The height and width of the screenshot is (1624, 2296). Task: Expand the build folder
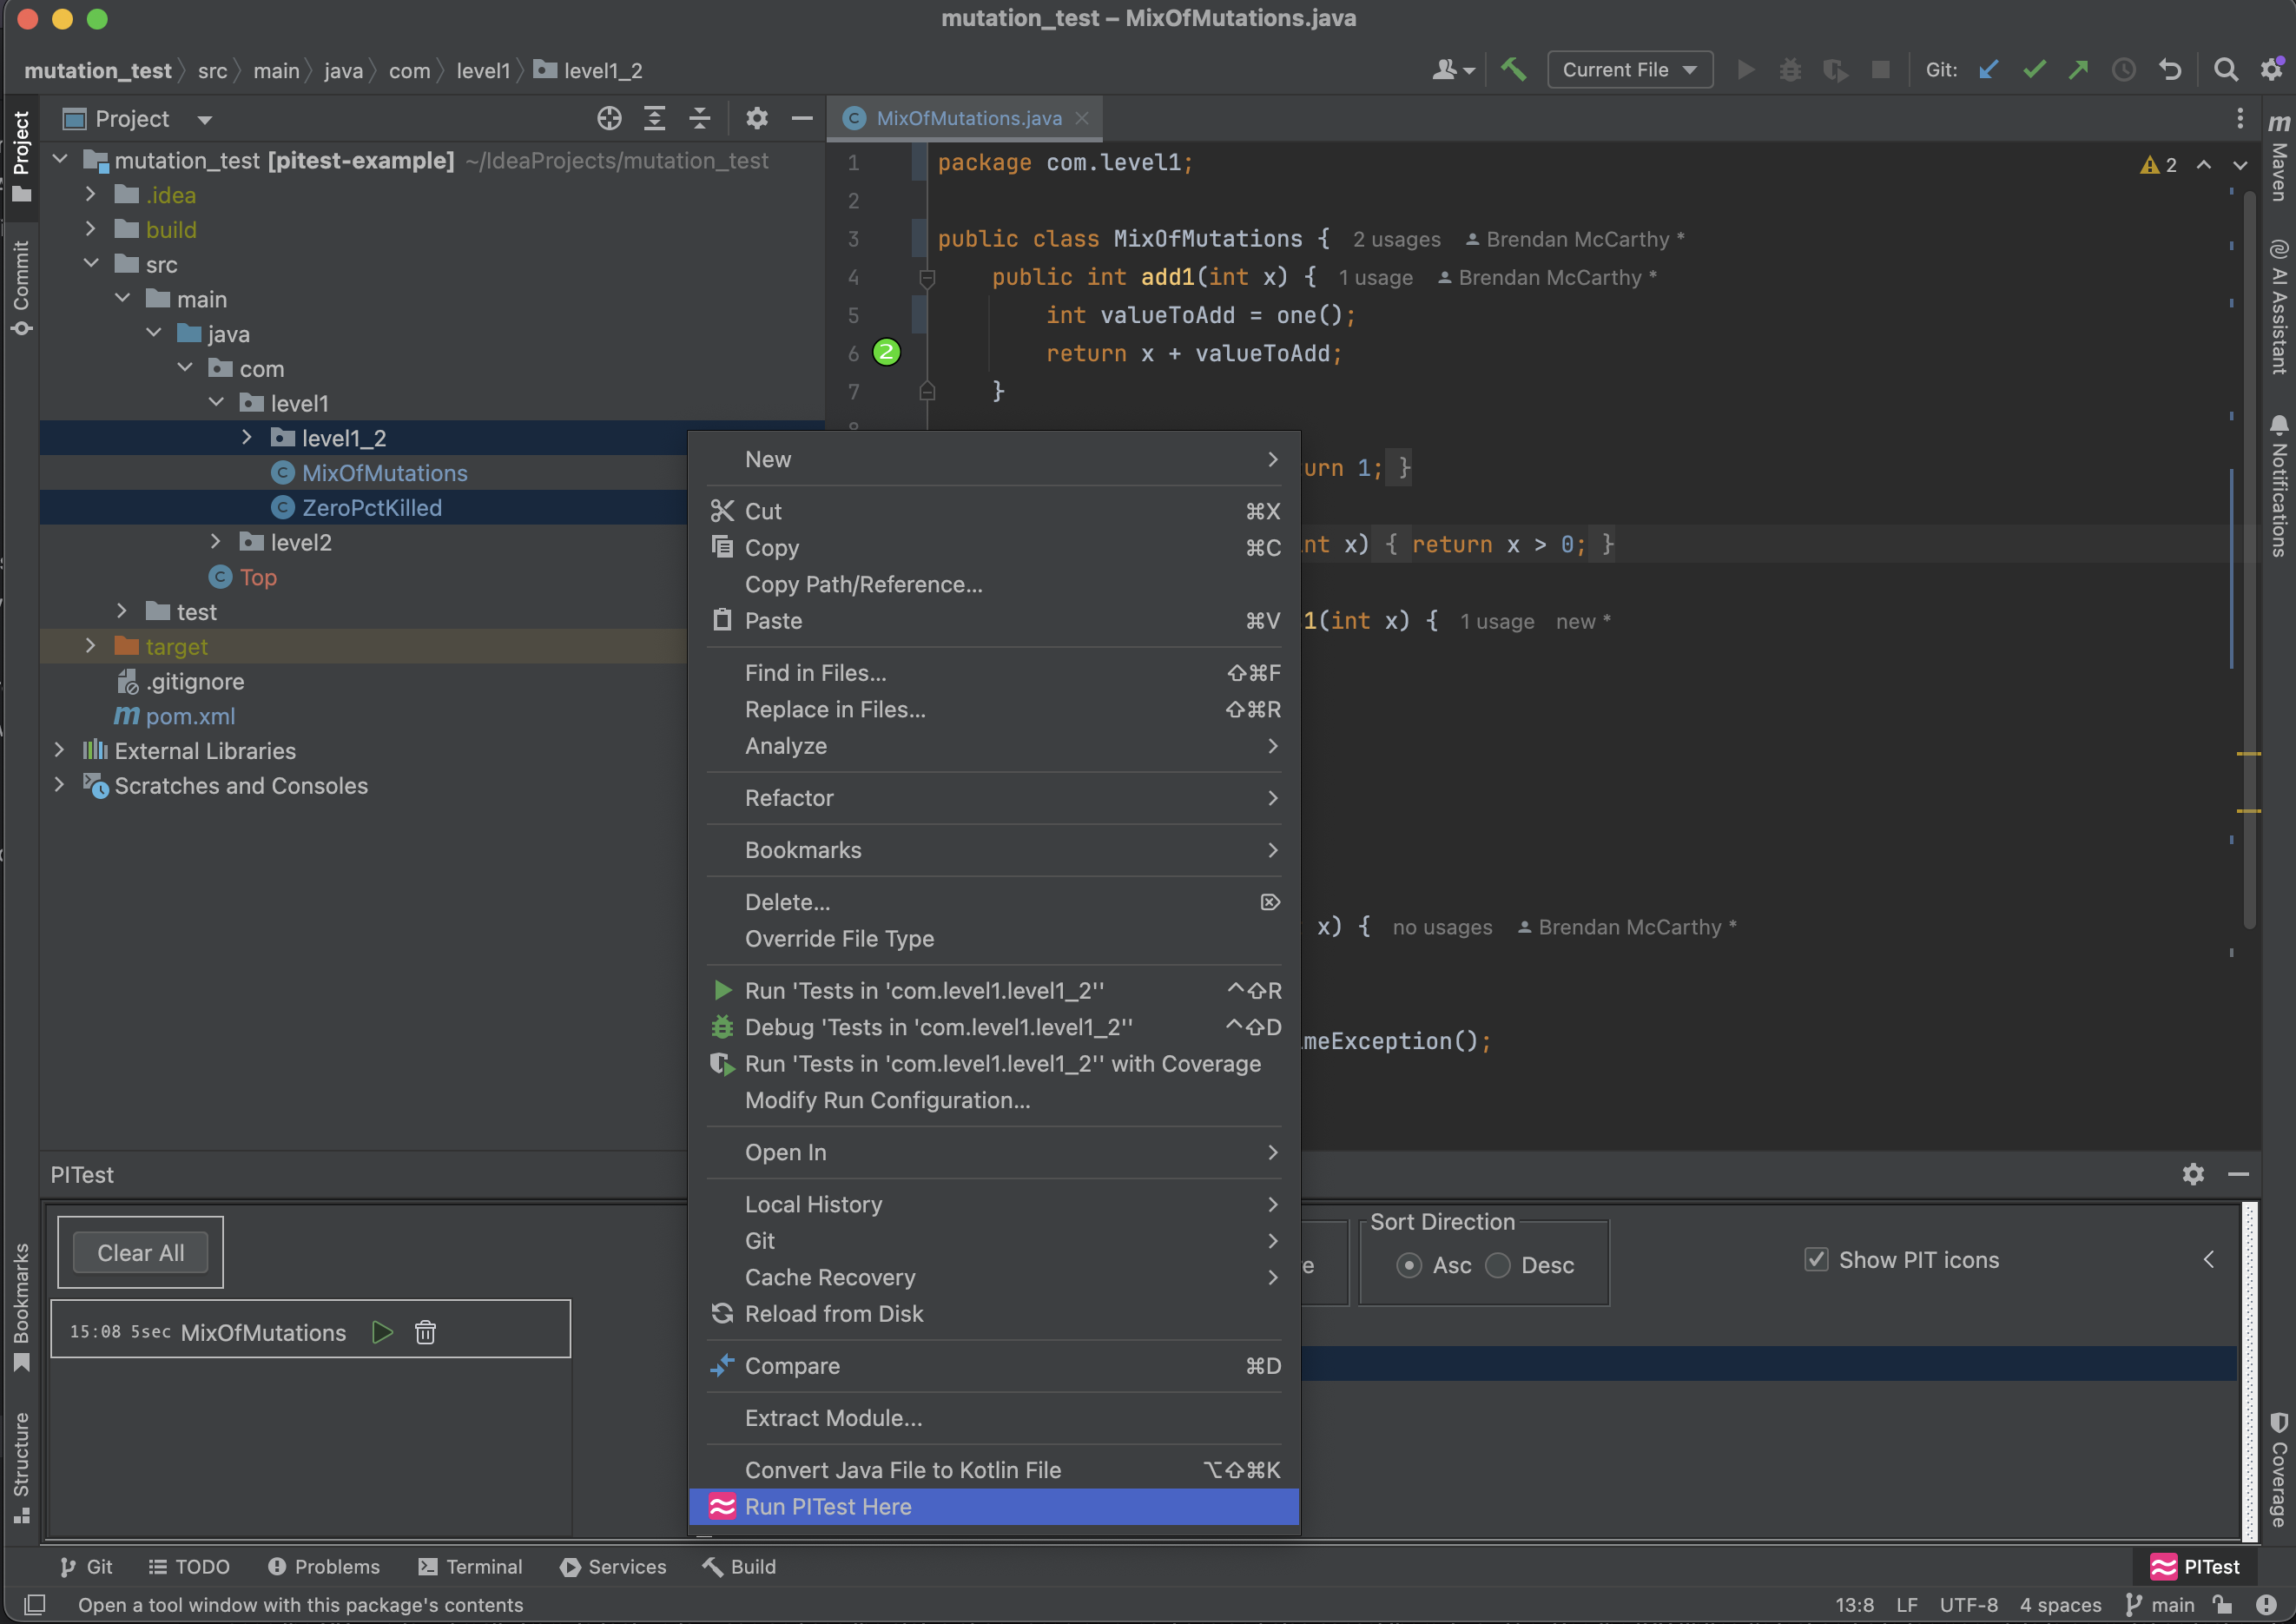pos(90,229)
